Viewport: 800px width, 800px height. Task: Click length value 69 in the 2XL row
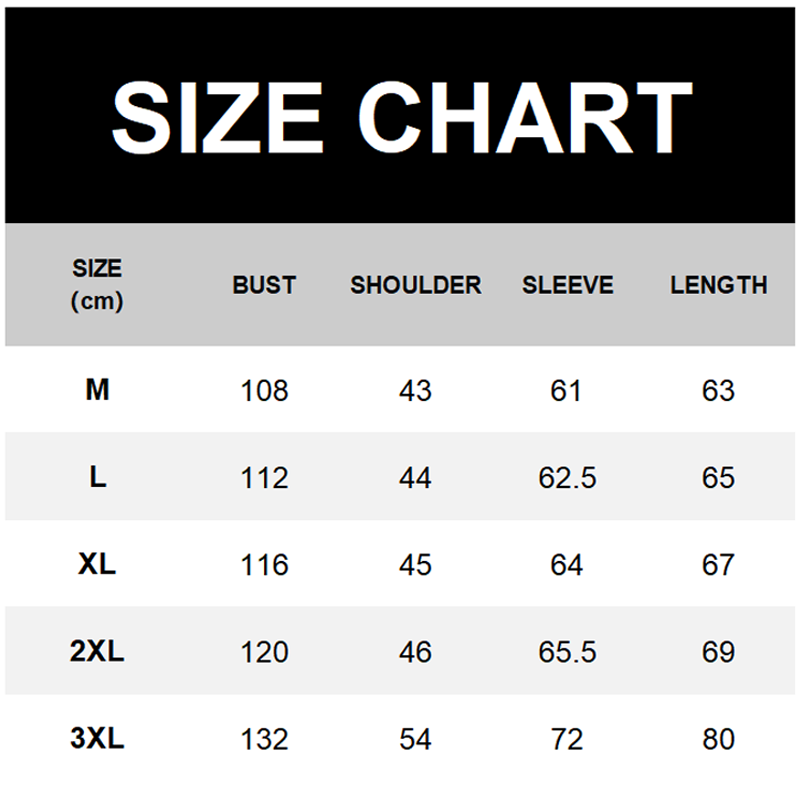718,652
